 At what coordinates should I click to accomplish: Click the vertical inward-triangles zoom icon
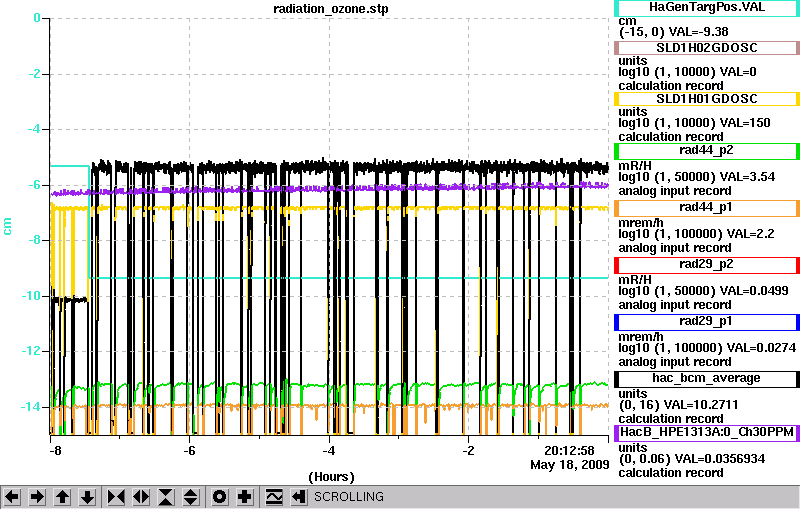click(x=166, y=497)
